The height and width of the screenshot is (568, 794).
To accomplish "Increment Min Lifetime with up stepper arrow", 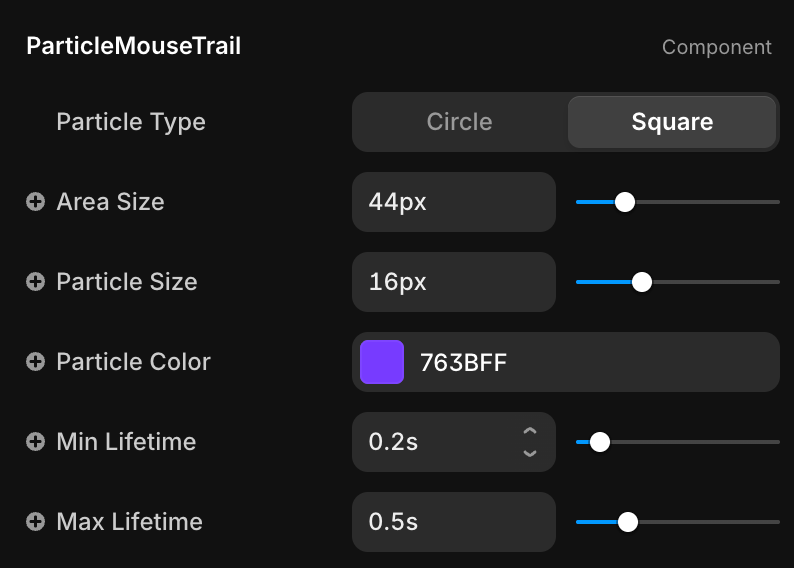I will click(x=530, y=431).
